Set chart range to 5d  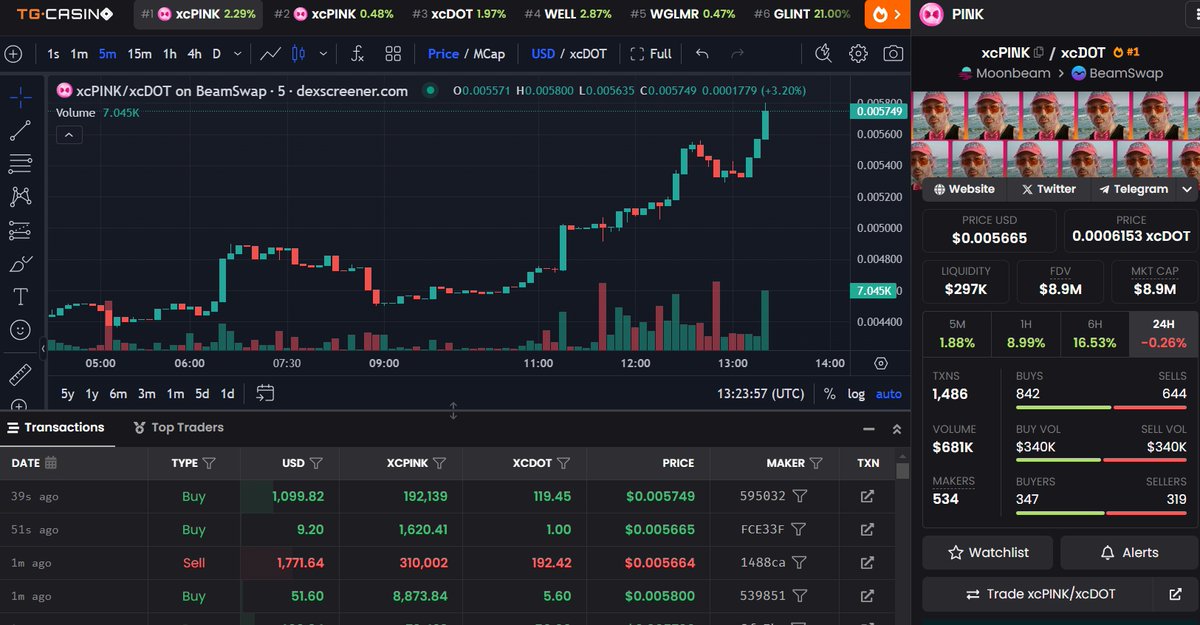tap(202, 394)
